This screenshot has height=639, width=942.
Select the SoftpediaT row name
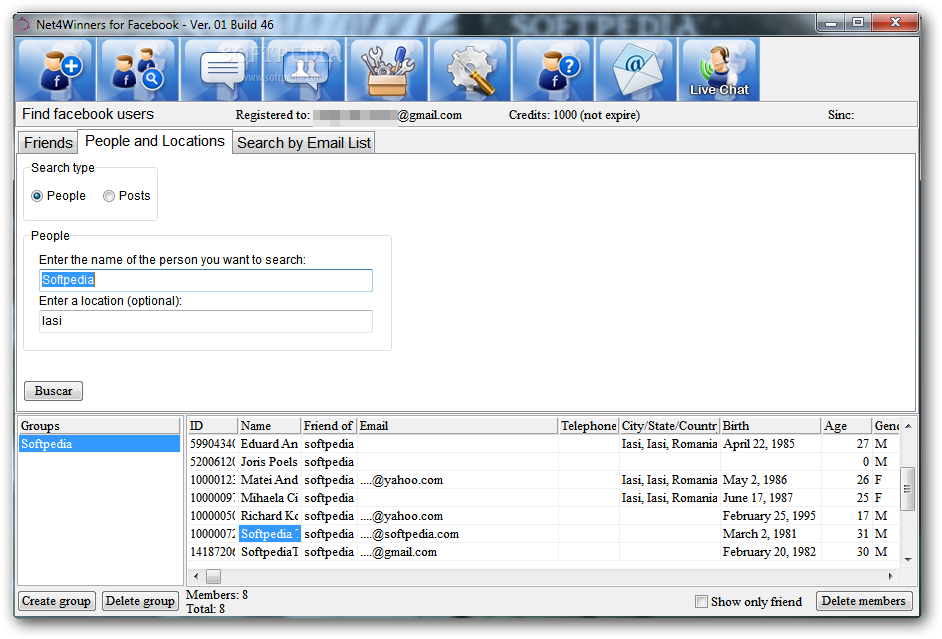269,552
